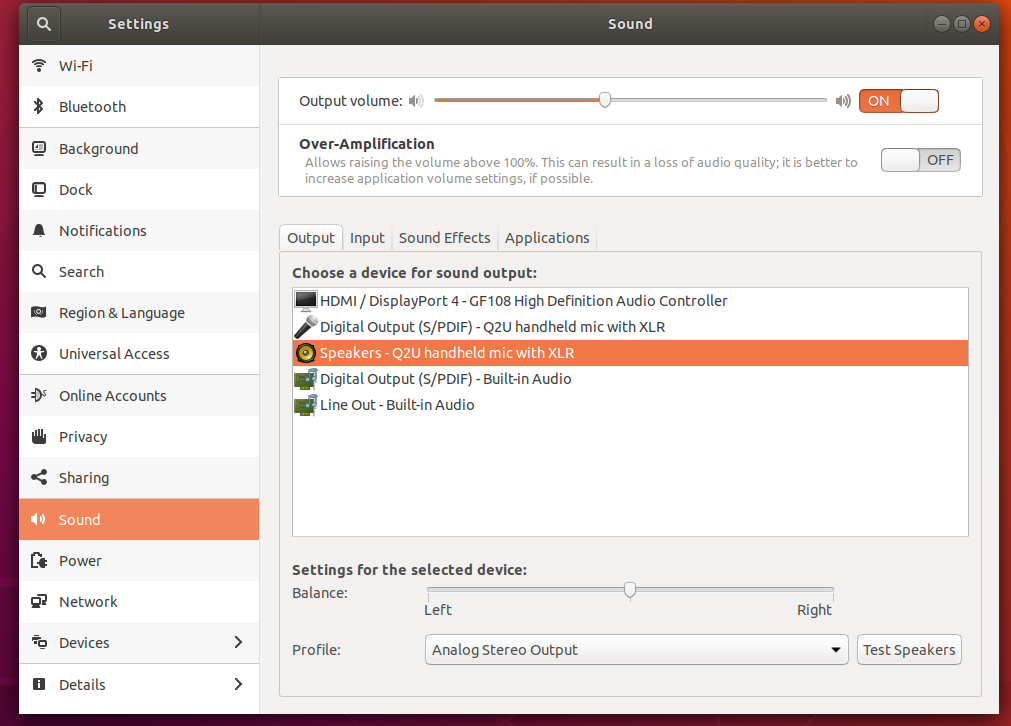Mute the low-volume speaker icon beside slider
Screen dimensions: 1011x726
tap(417, 101)
